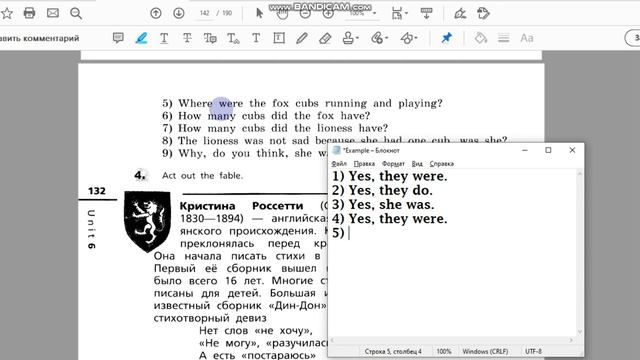Image resolution: width=640 pixels, height=360 pixels.
Task: Click the Notepad vertical scrollbar
Action: 580,253
